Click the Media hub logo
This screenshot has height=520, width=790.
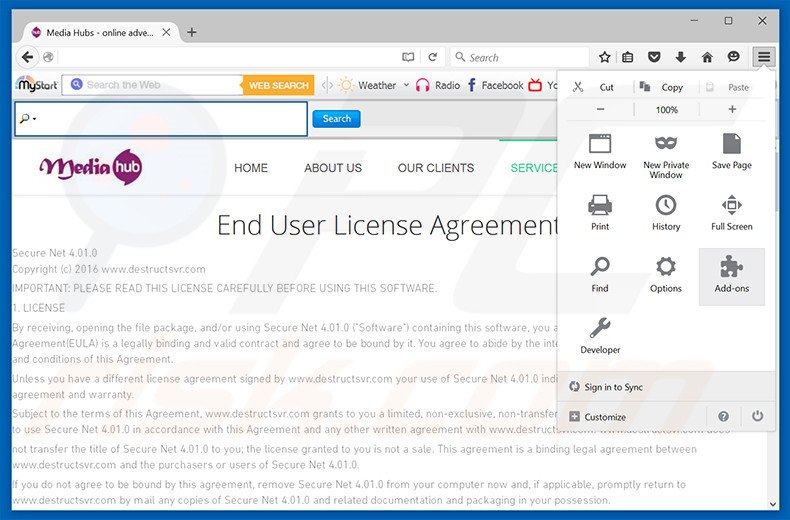pyautogui.click(x=91, y=167)
